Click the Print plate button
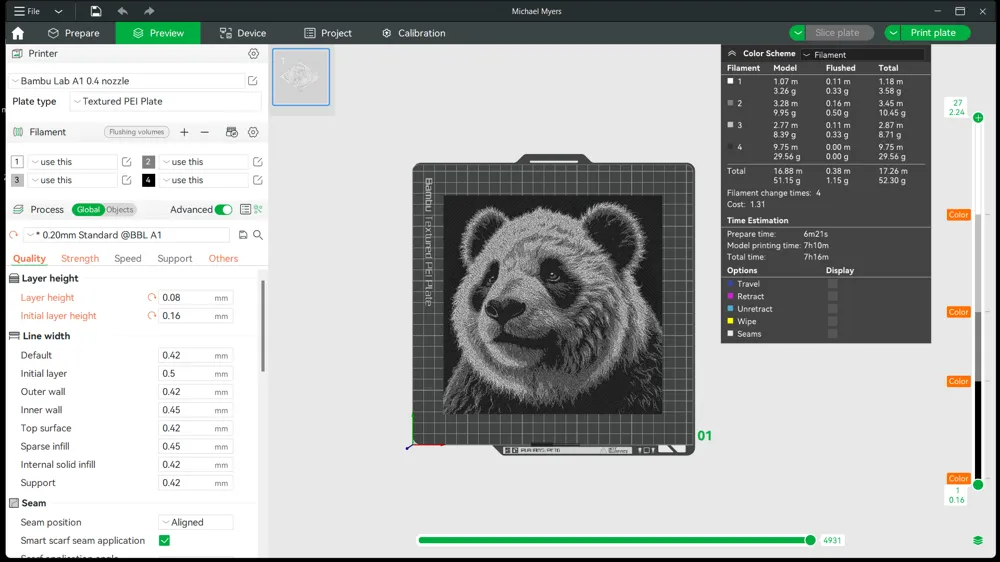This screenshot has height=562, width=1000. 935,33
